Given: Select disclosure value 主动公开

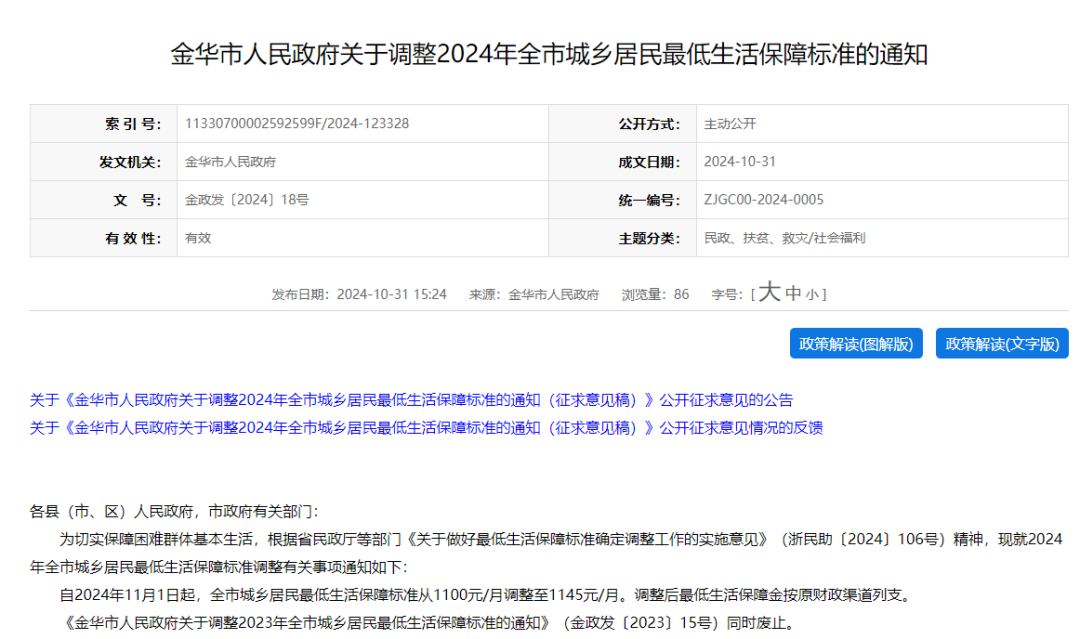Looking at the screenshot, I should pos(729,124).
